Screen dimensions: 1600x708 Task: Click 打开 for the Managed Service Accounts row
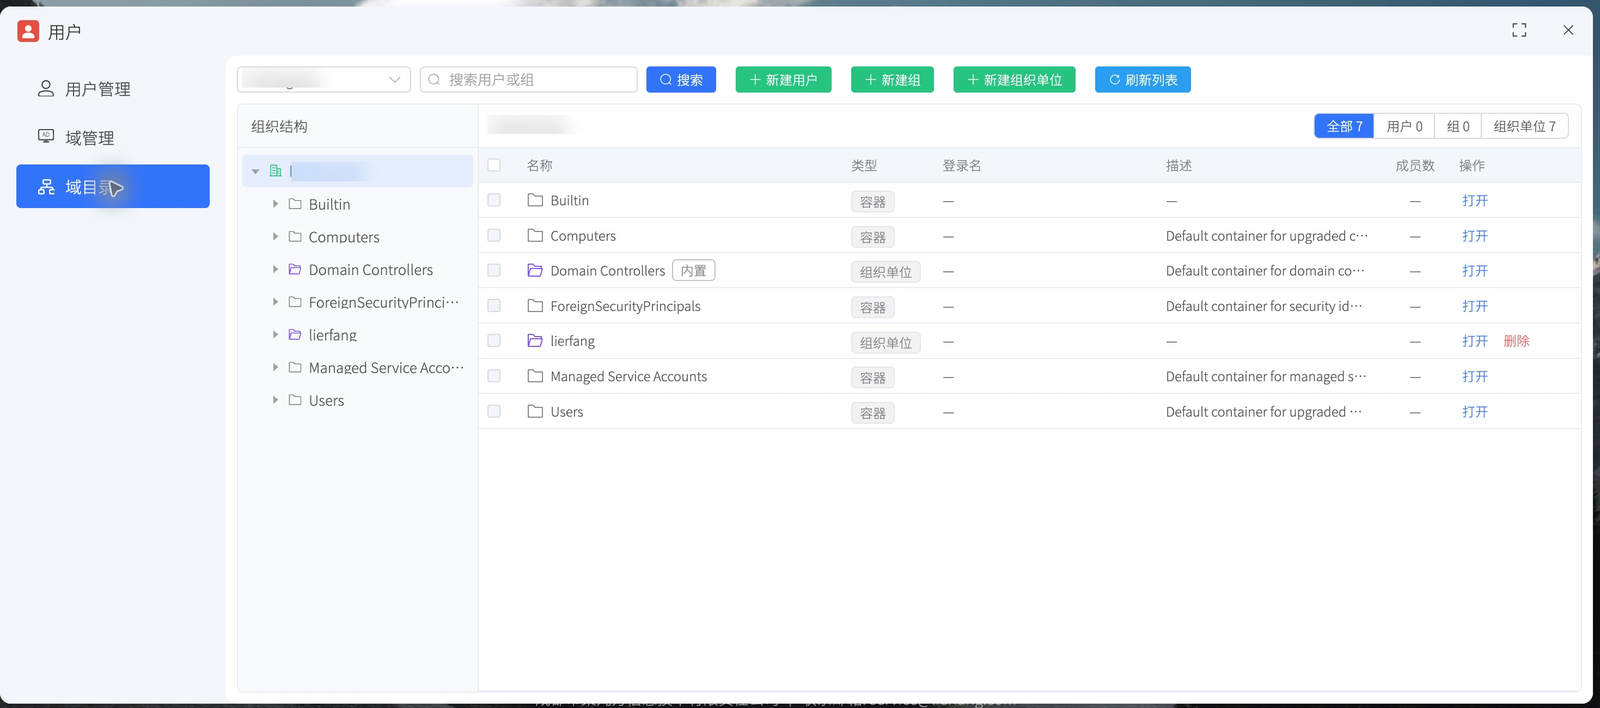(1475, 377)
